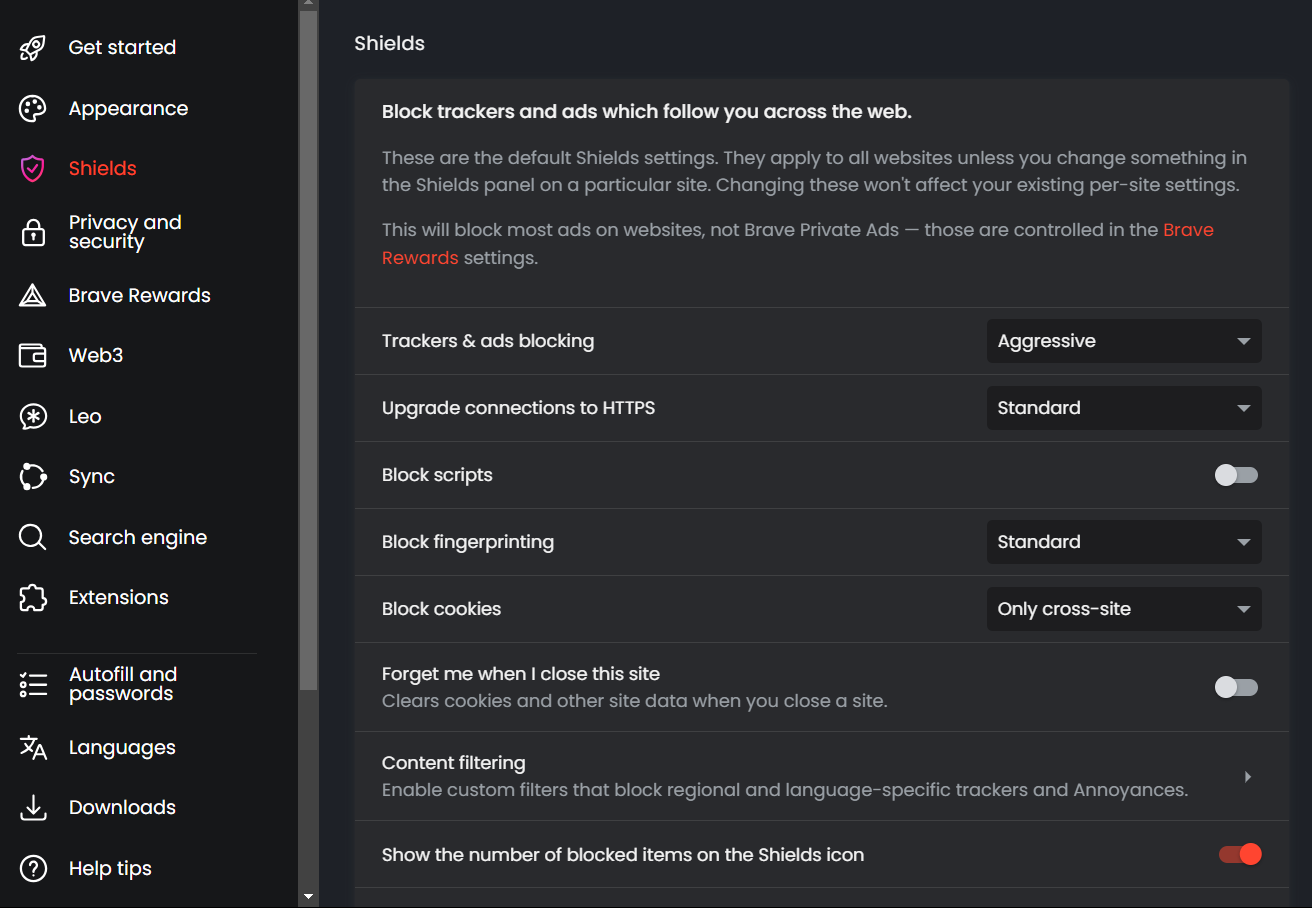The height and width of the screenshot is (908, 1312).
Task: Open the Block fingerprinting dropdown
Action: 1124,542
